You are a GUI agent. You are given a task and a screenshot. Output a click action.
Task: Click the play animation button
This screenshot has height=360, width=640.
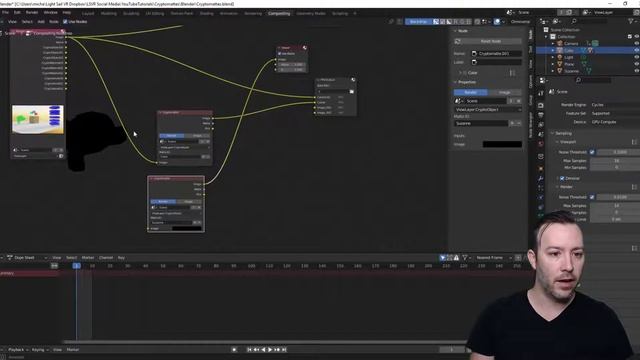tap(270, 349)
